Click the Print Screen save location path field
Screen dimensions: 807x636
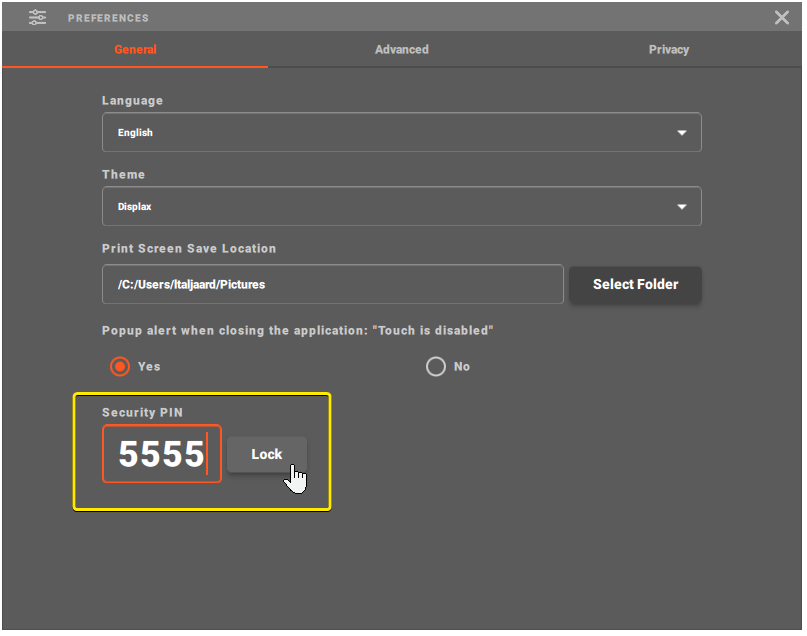coord(332,284)
